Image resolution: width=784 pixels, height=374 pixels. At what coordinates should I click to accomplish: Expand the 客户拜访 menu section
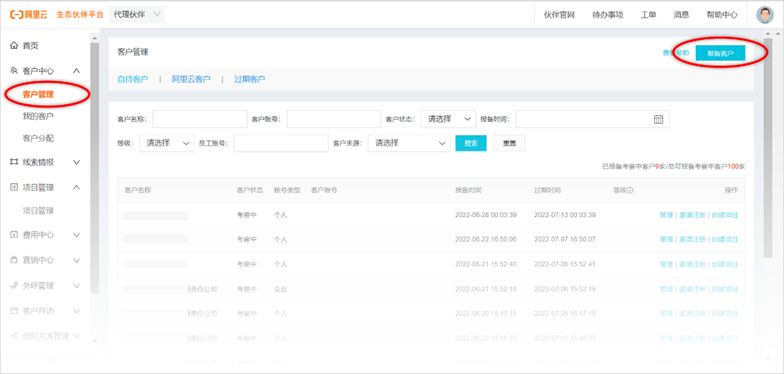(x=76, y=310)
